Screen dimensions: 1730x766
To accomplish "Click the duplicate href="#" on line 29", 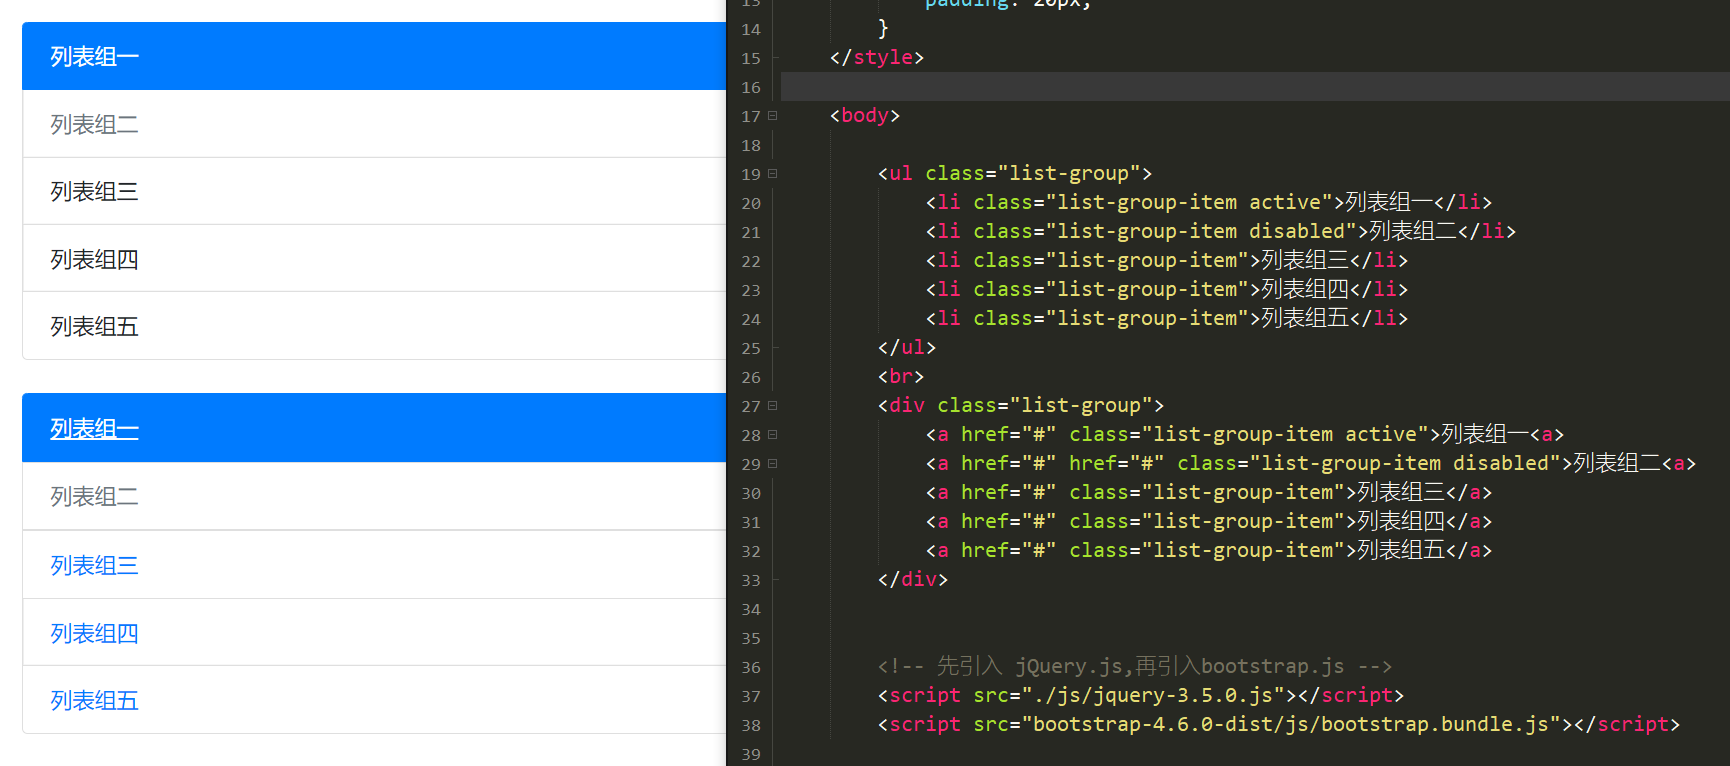I will click(x=1117, y=463).
